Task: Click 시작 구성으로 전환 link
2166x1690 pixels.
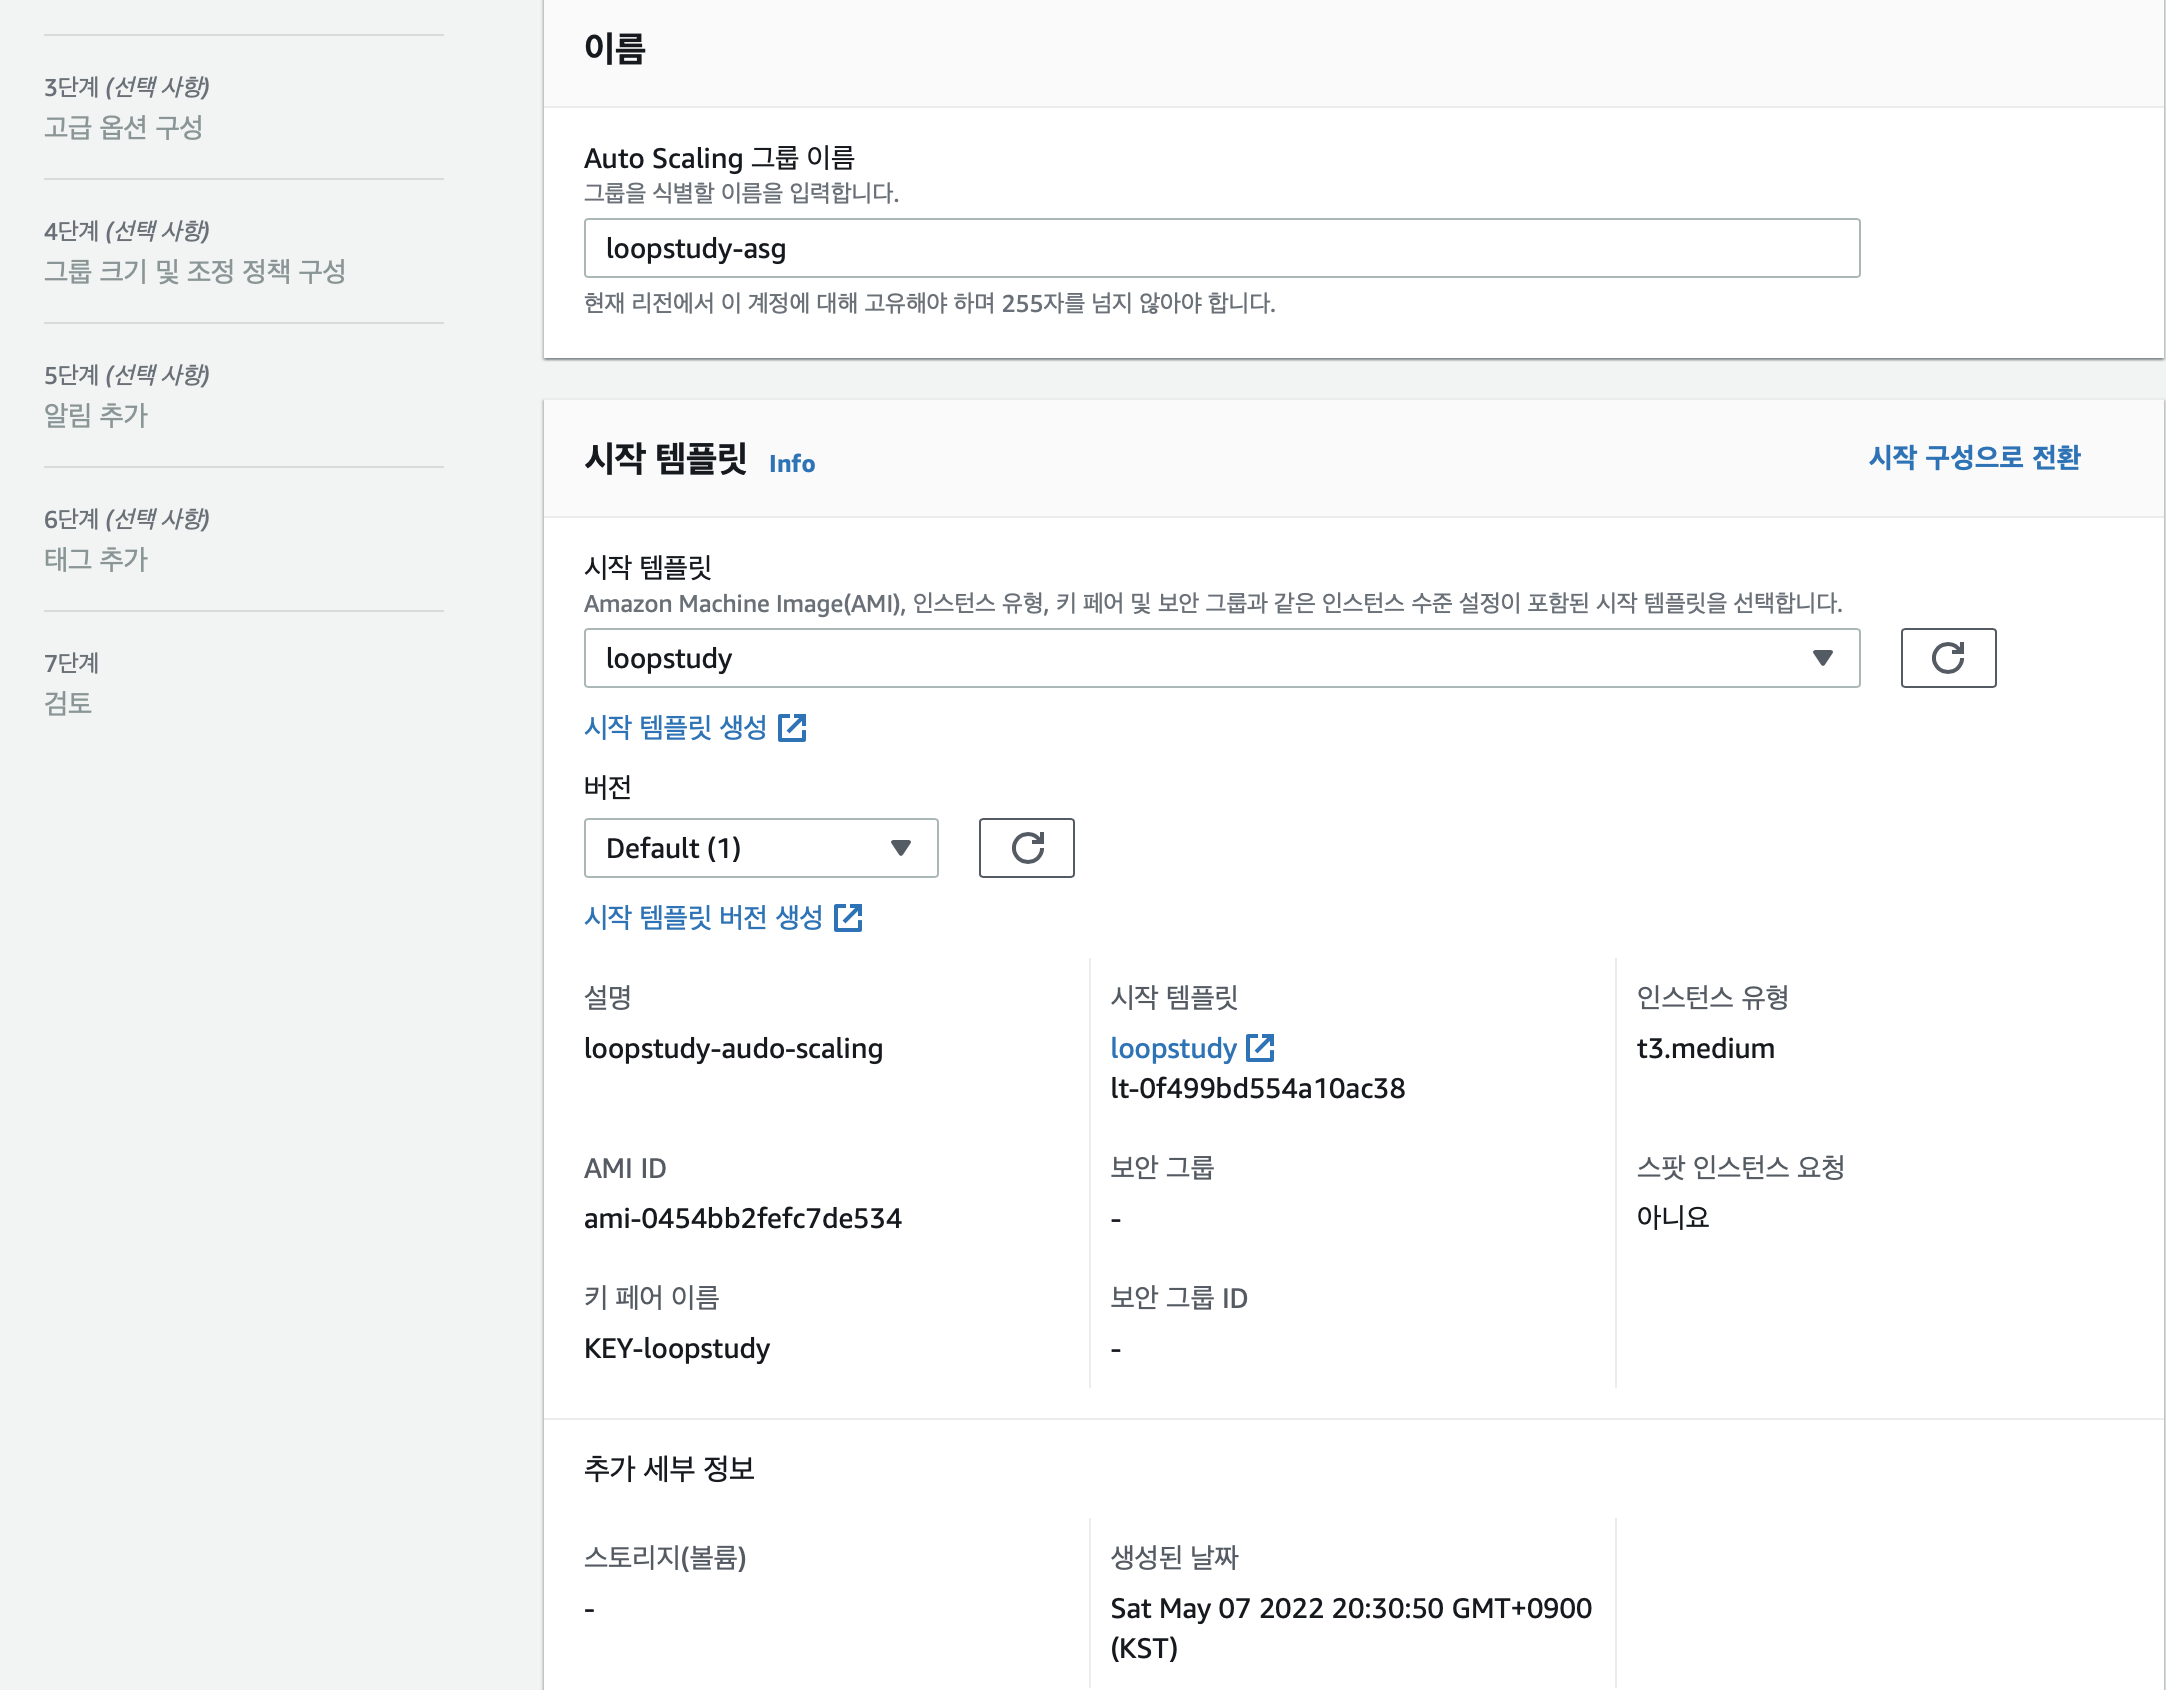Action: point(1974,458)
